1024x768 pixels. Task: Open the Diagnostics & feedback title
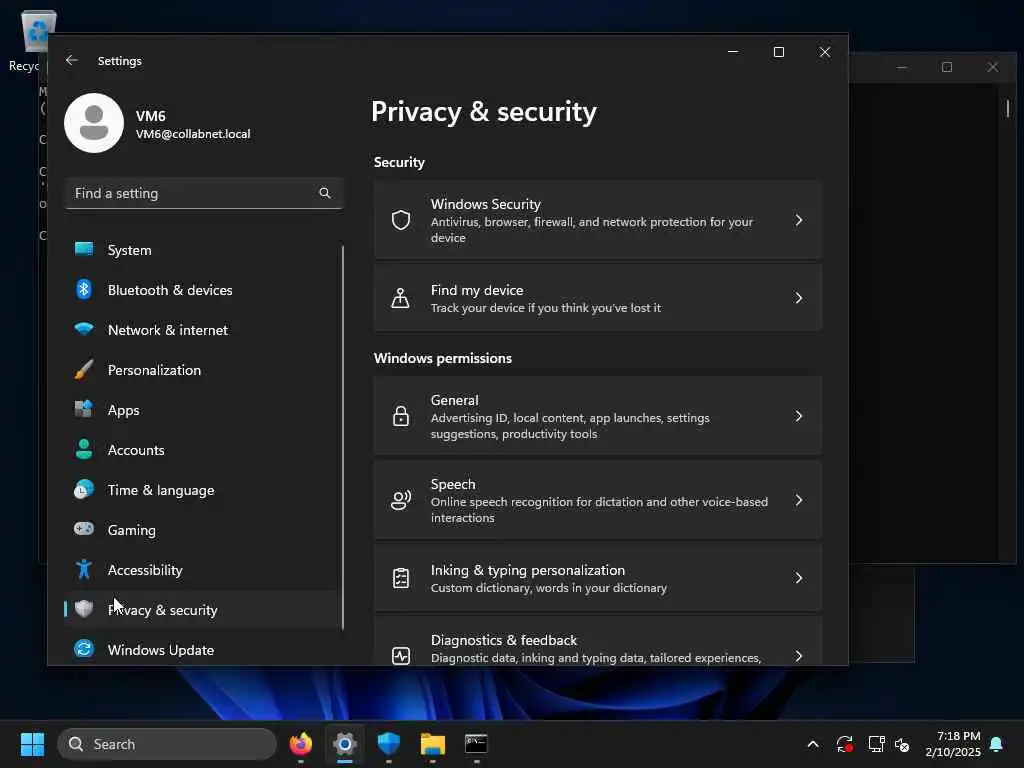tap(504, 640)
